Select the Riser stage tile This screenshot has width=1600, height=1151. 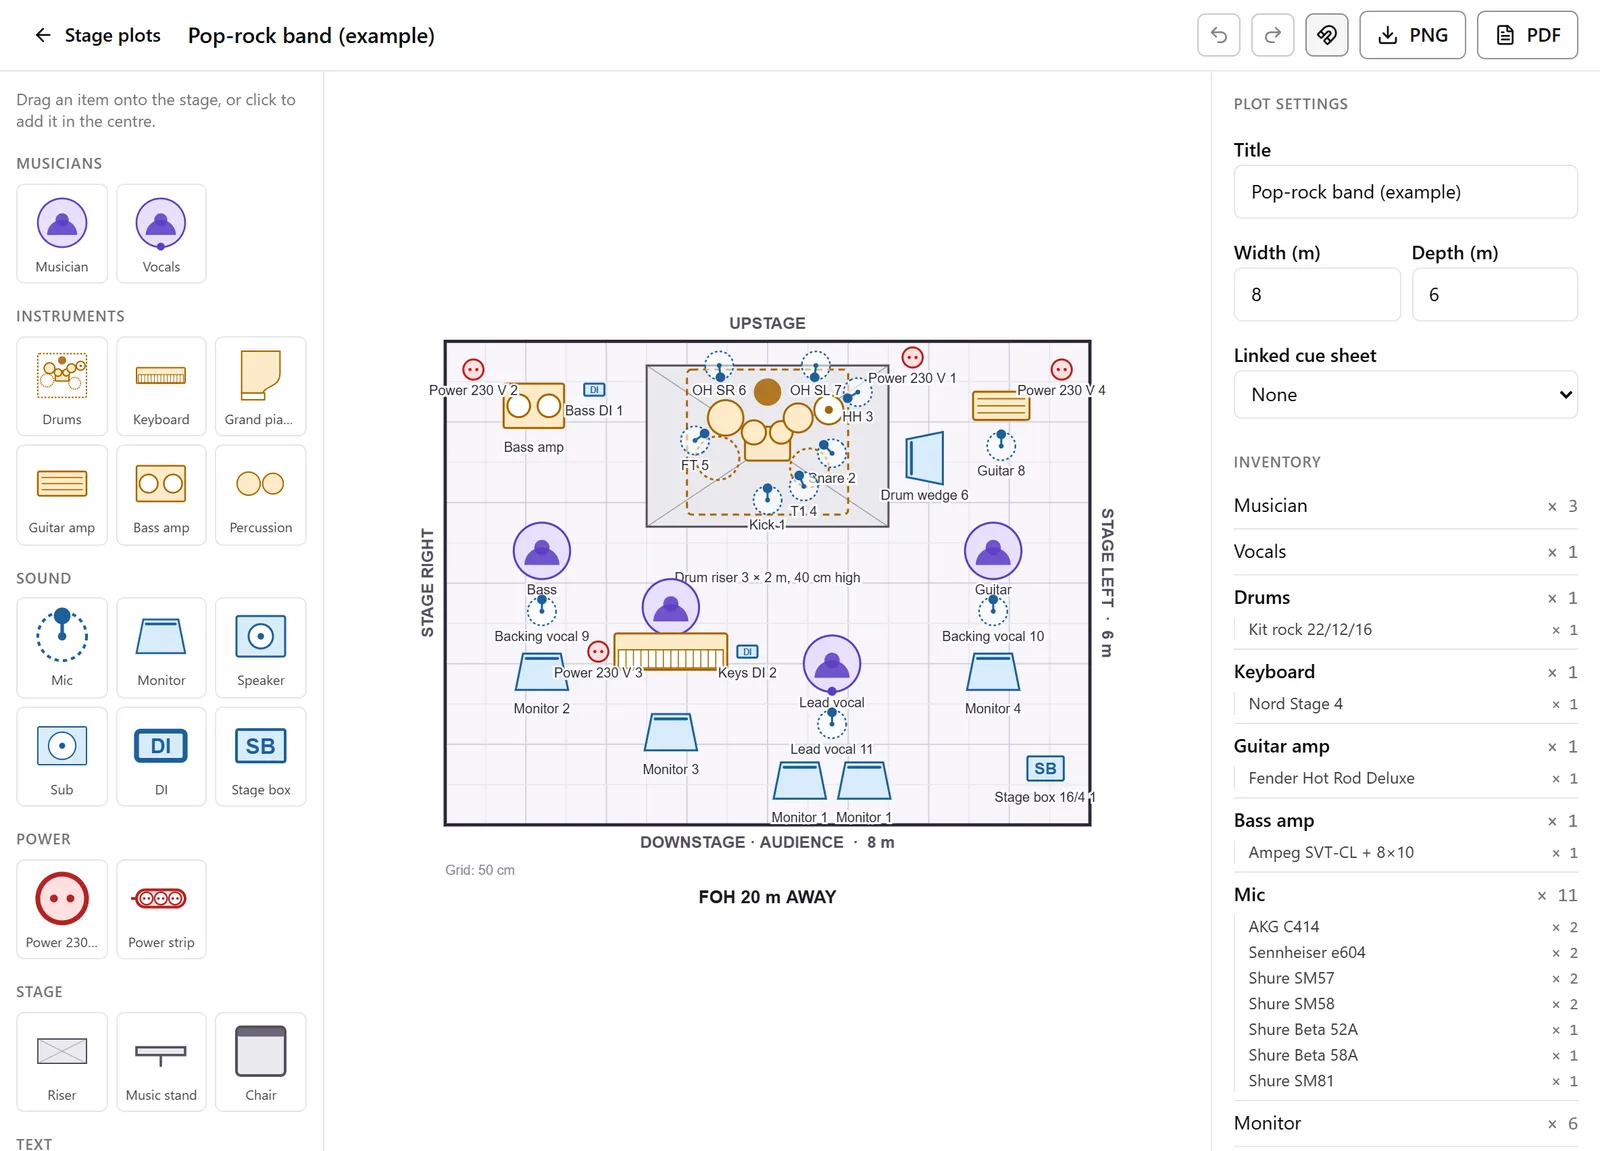pos(62,1062)
